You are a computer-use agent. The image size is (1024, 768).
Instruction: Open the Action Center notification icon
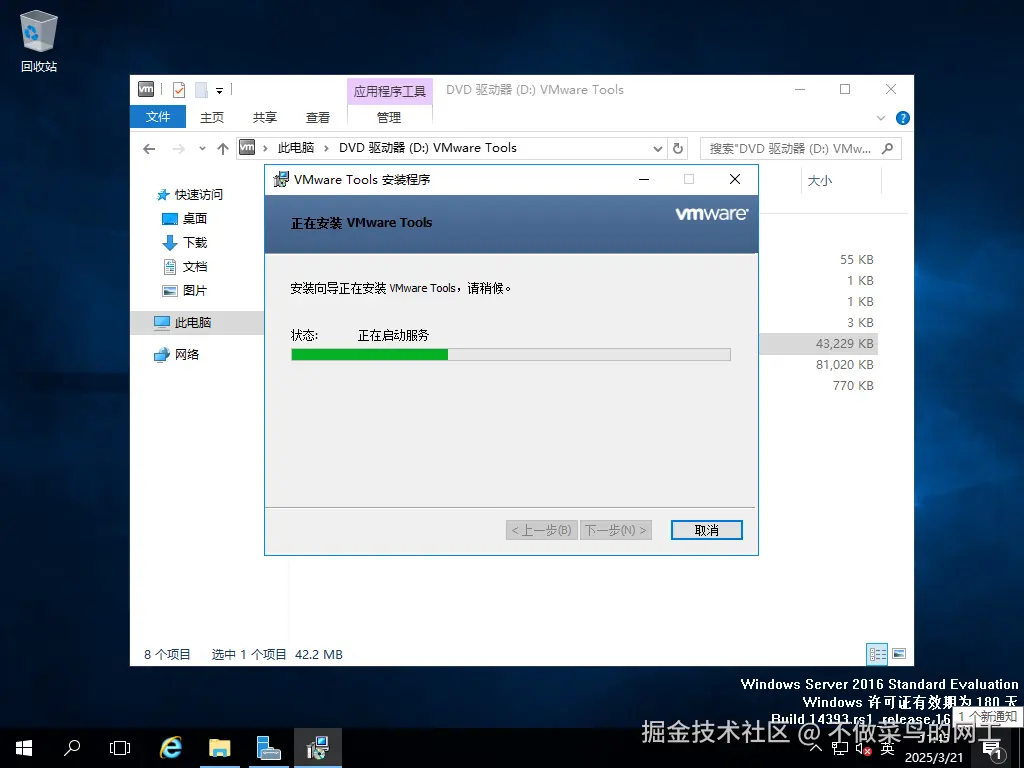993,748
